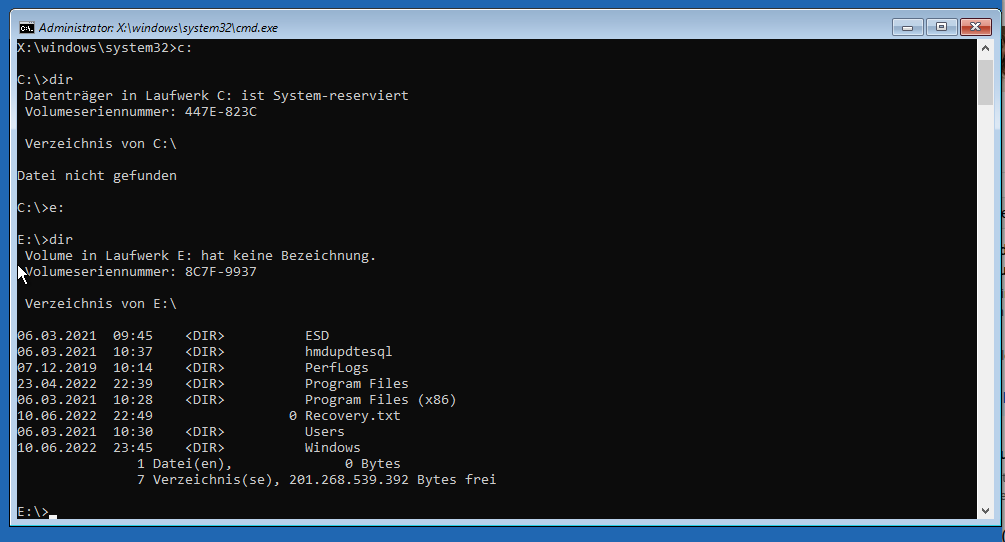
Task: Place cursor at the final E:\> prompt
Action: (52, 512)
